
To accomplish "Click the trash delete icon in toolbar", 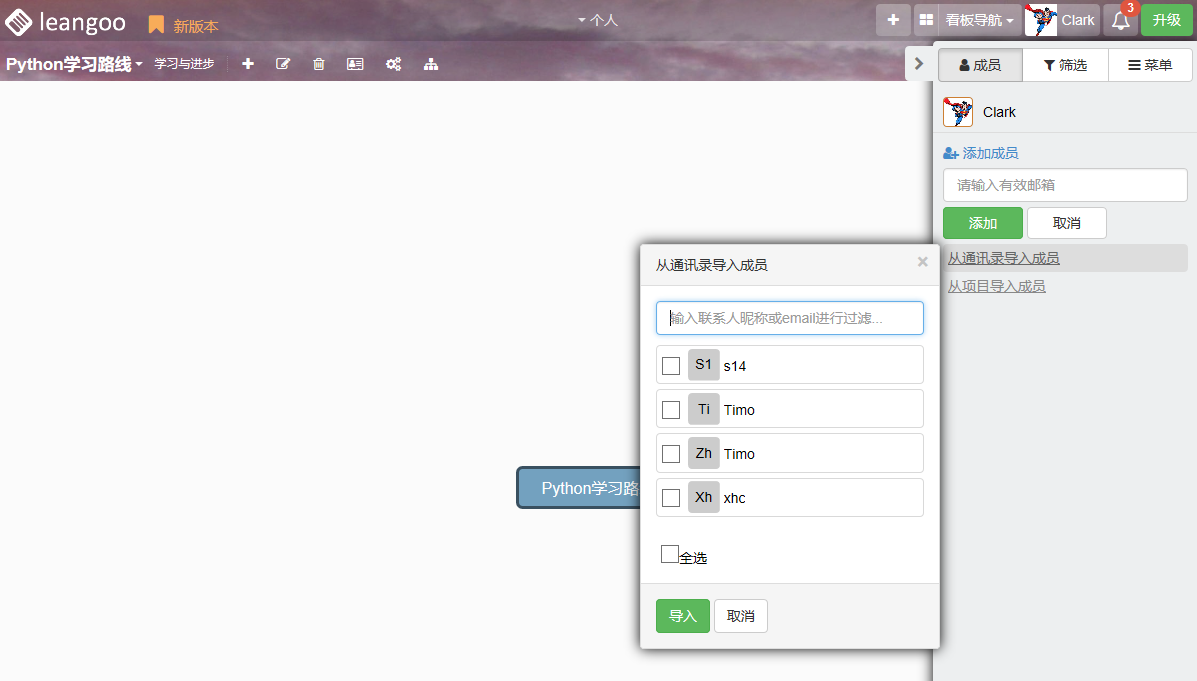I will (319, 64).
